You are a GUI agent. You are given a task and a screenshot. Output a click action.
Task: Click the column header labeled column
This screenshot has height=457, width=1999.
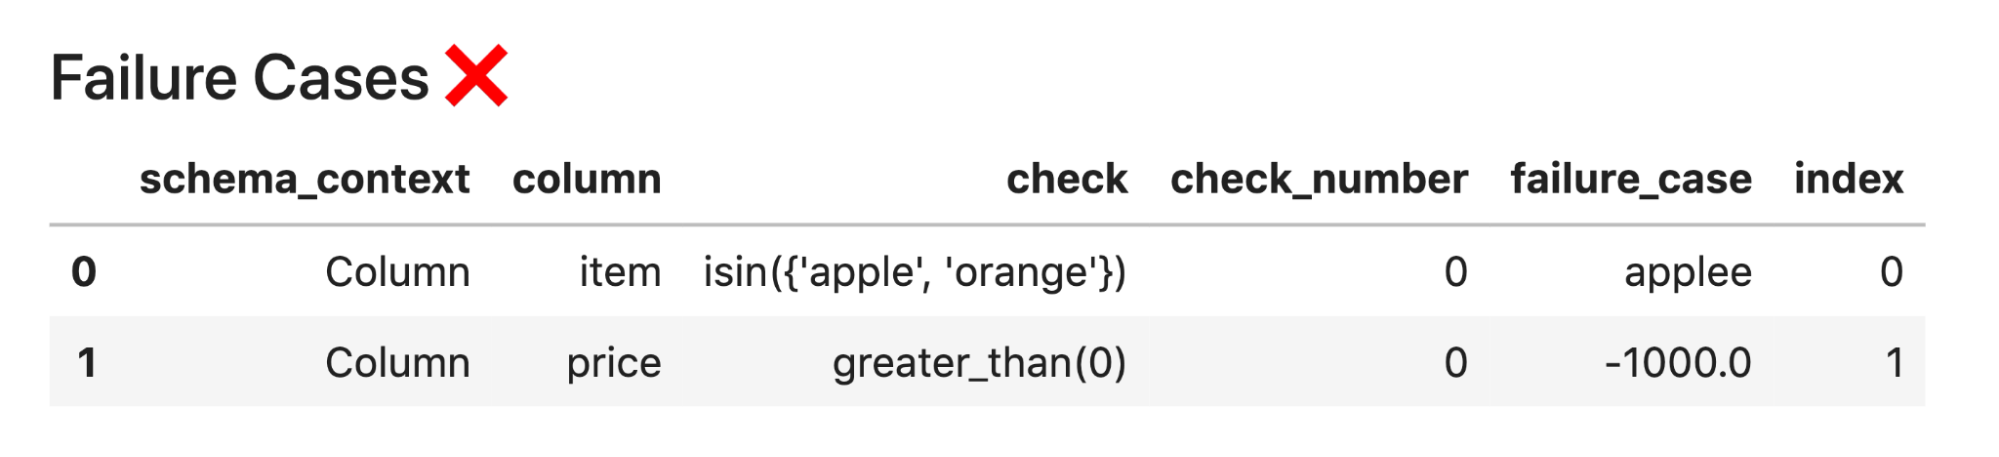pos(587,180)
